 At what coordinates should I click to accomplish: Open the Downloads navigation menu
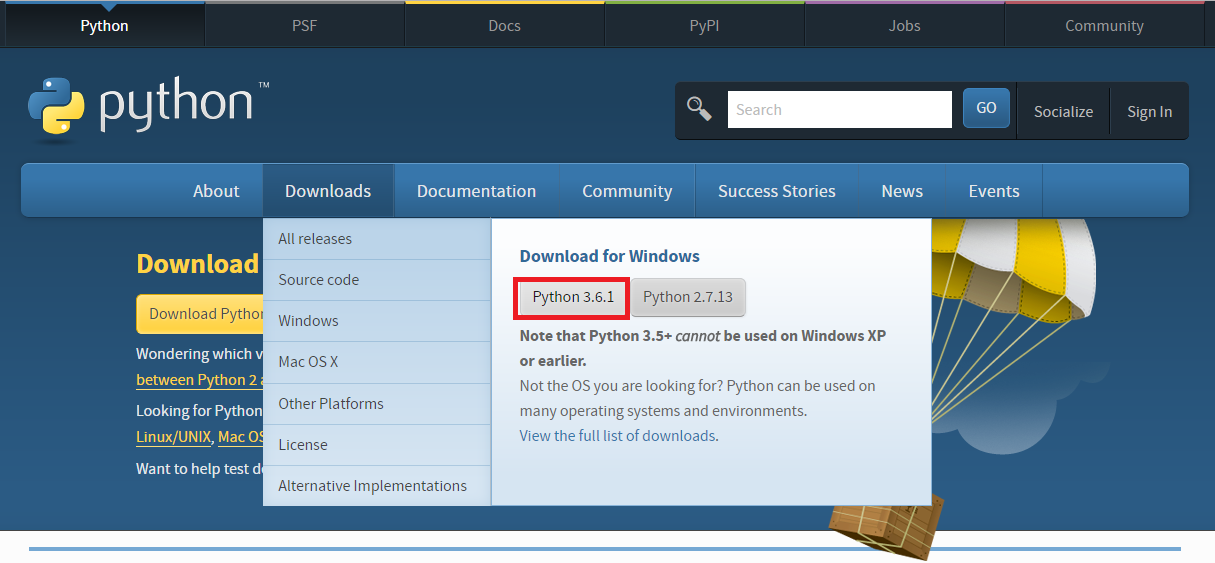tap(328, 191)
